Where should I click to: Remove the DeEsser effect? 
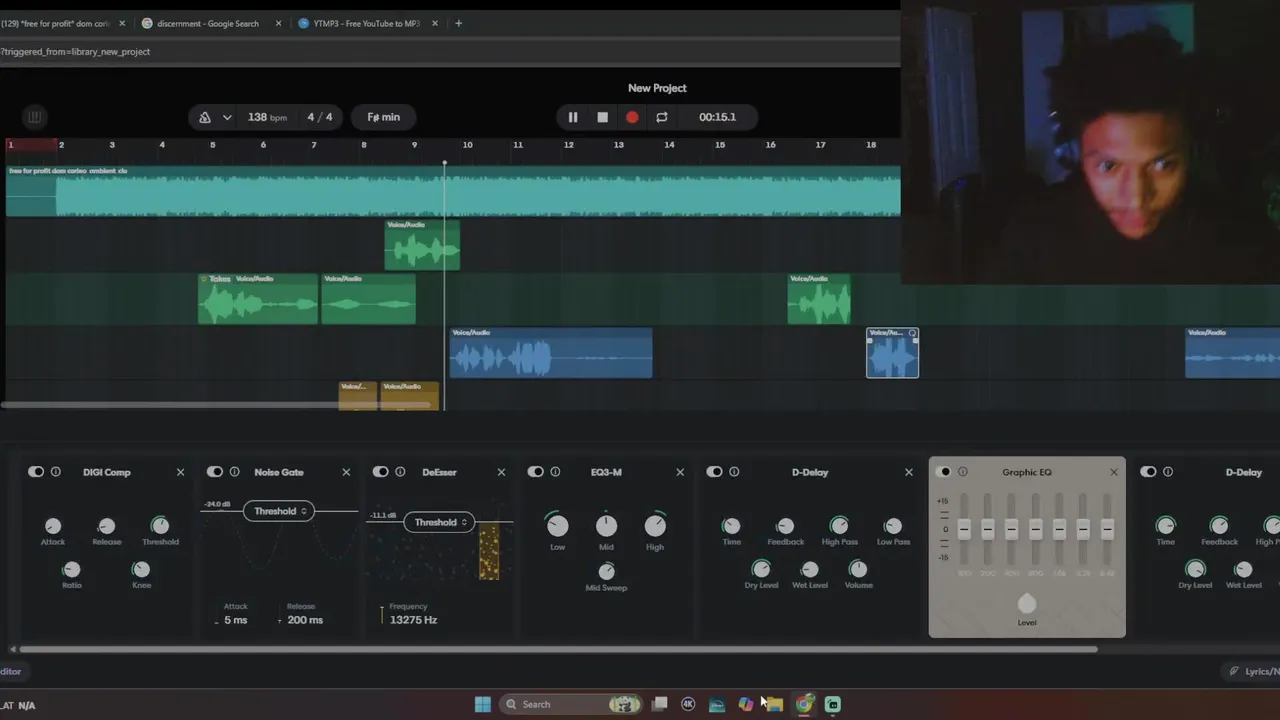501,472
